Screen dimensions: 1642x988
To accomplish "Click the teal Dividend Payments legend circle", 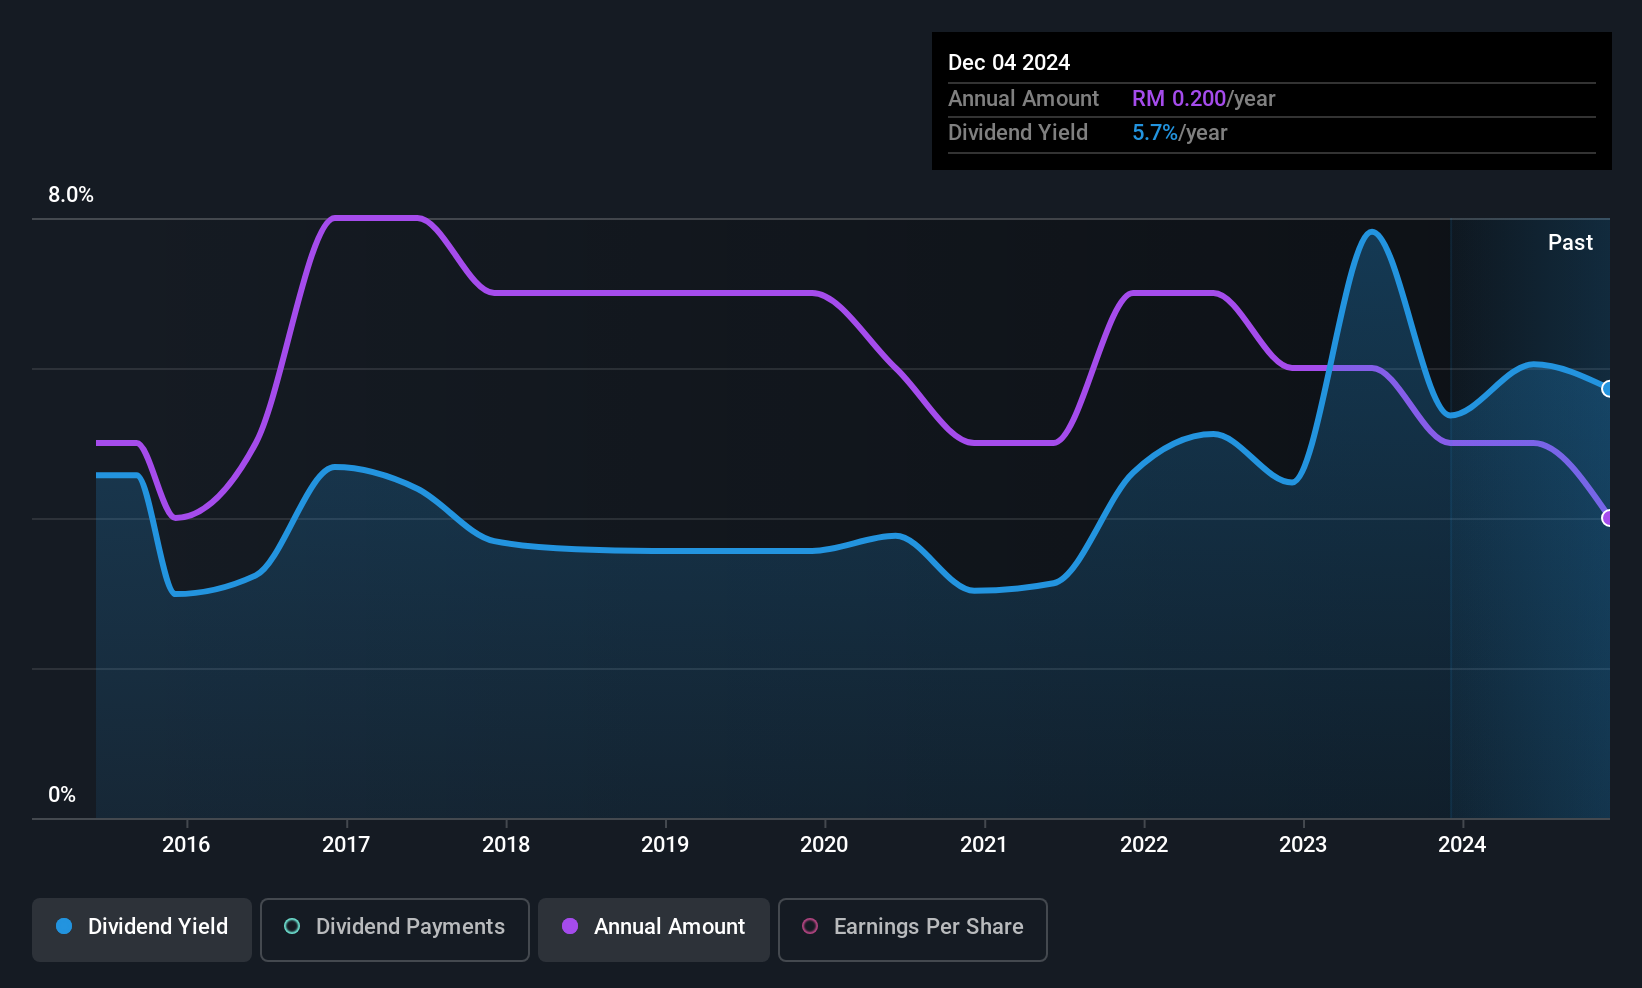I will 292,926.
